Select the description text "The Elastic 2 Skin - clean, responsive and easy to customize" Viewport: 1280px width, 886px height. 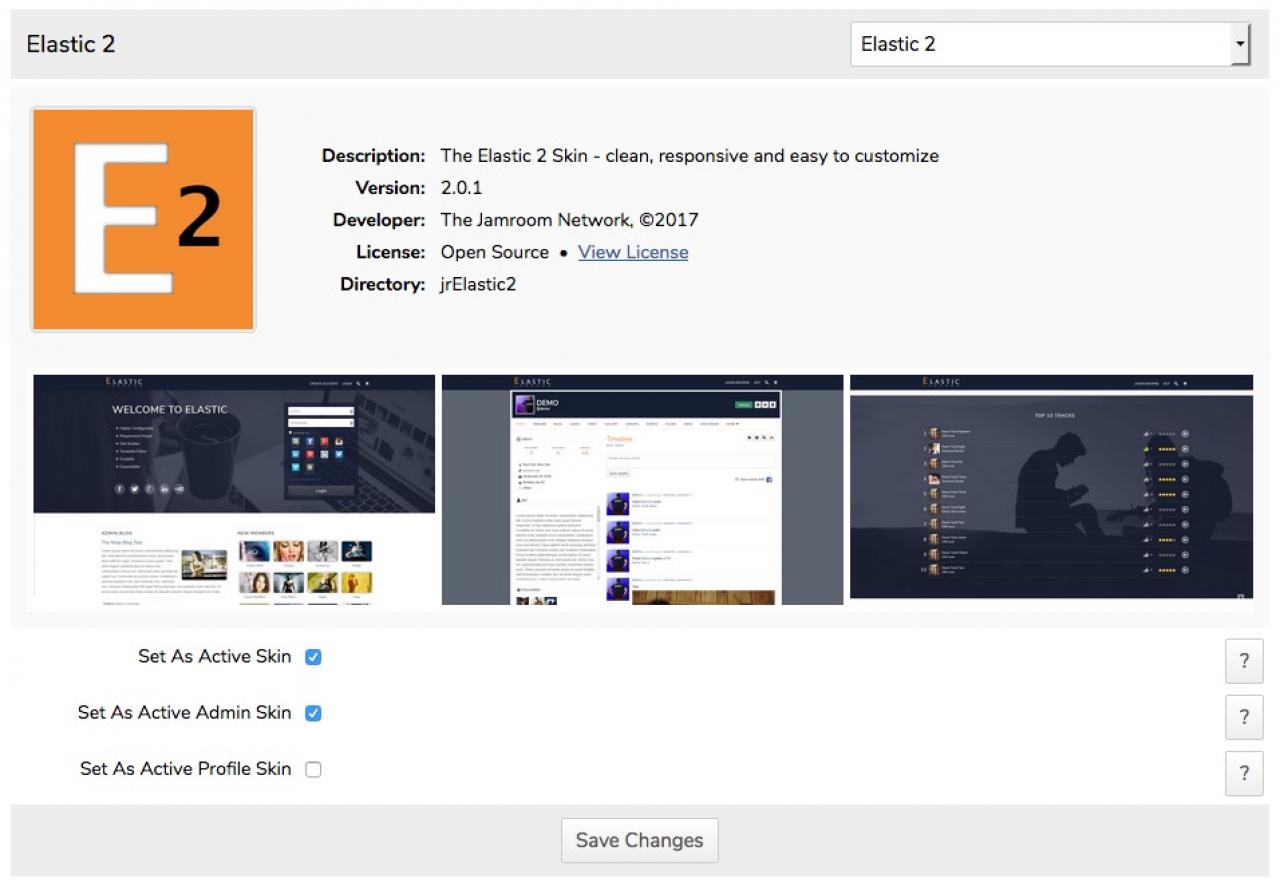point(690,156)
